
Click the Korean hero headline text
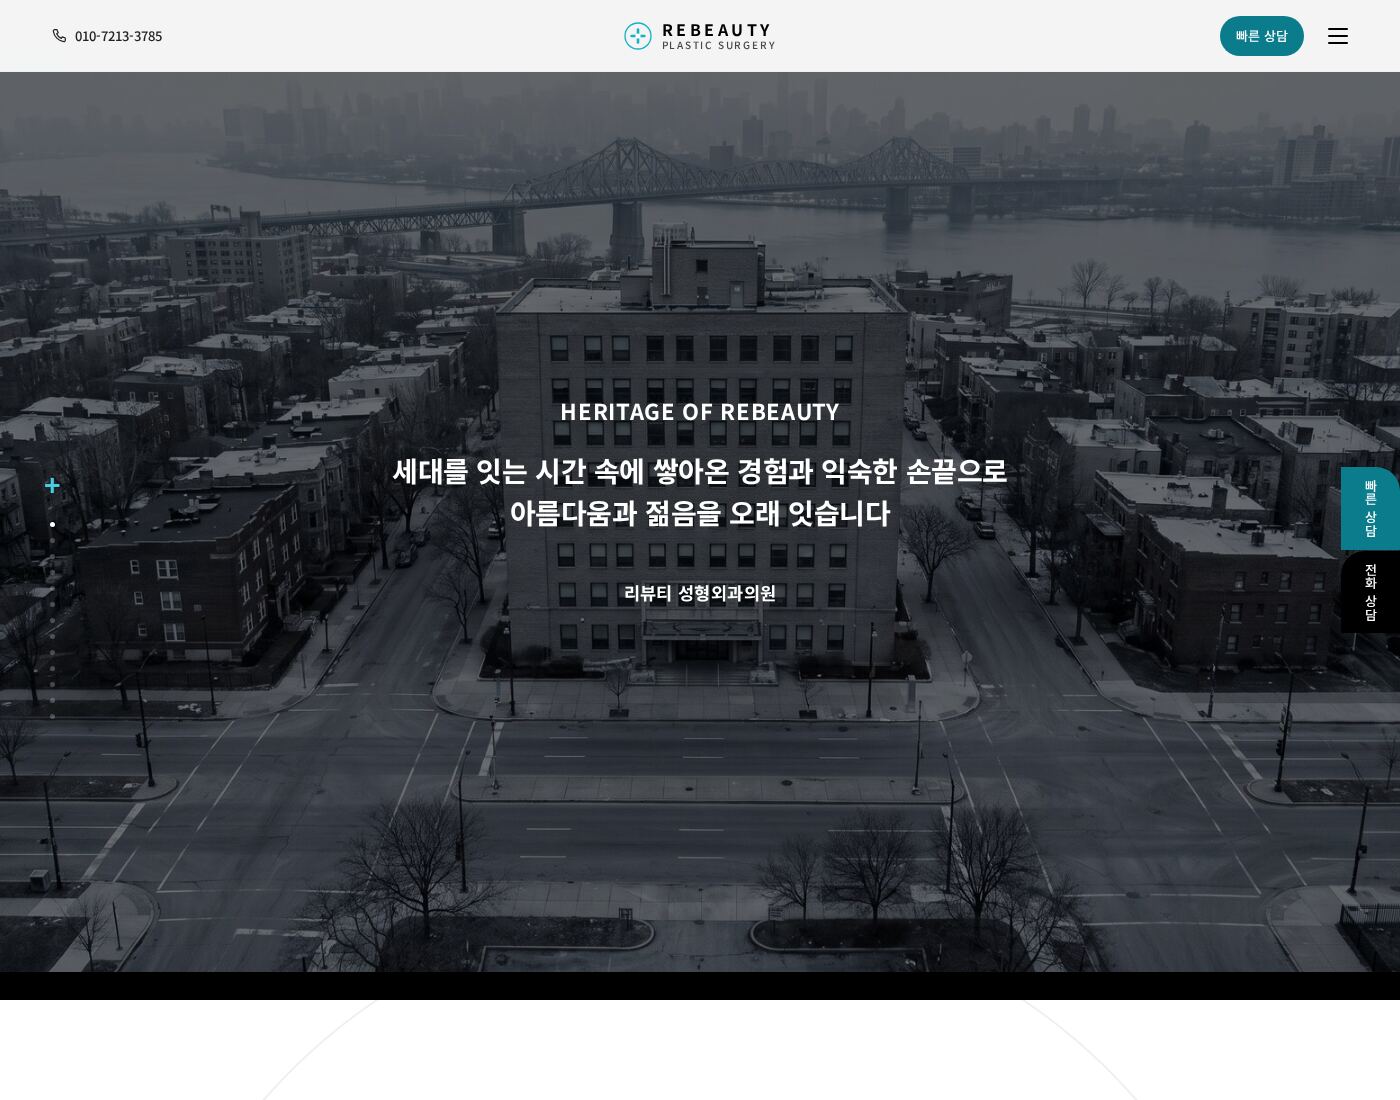click(x=700, y=492)
